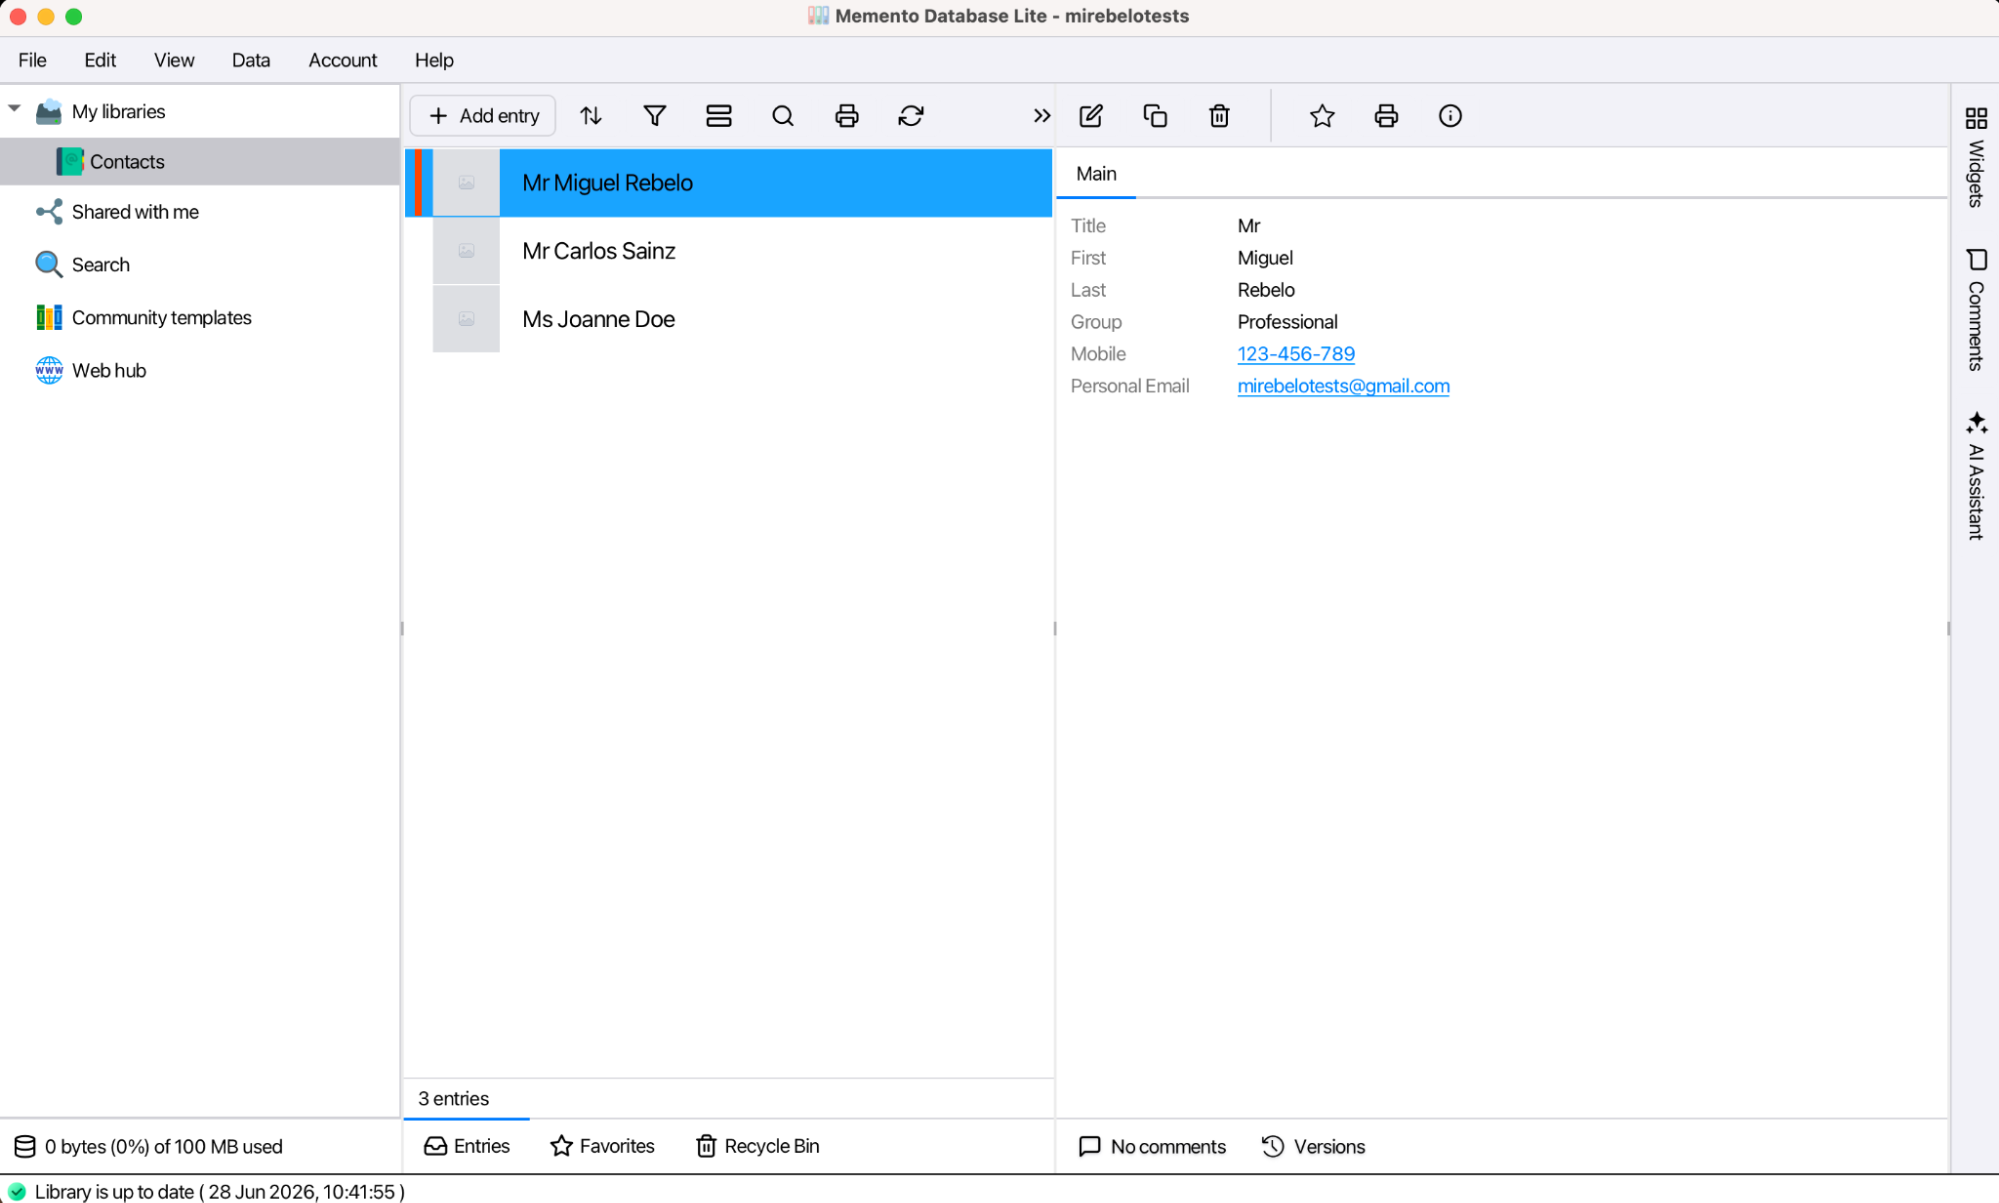Click the group/list view layout icon
This screenshot has height=1203, width=1999.
coord(719,116)
